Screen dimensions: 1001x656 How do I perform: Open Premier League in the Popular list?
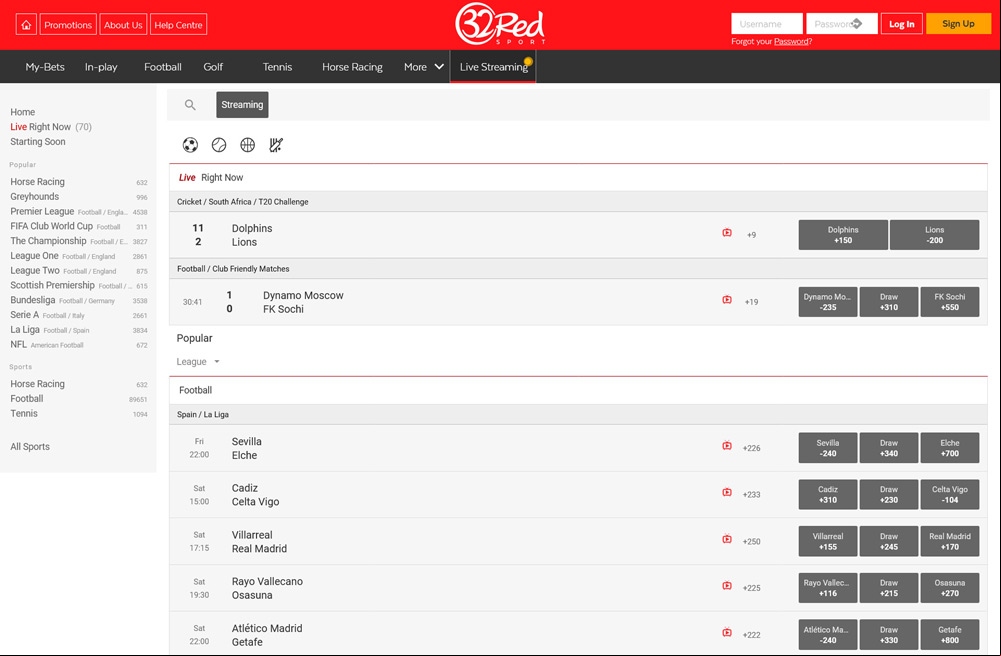[x=79, y=211]
